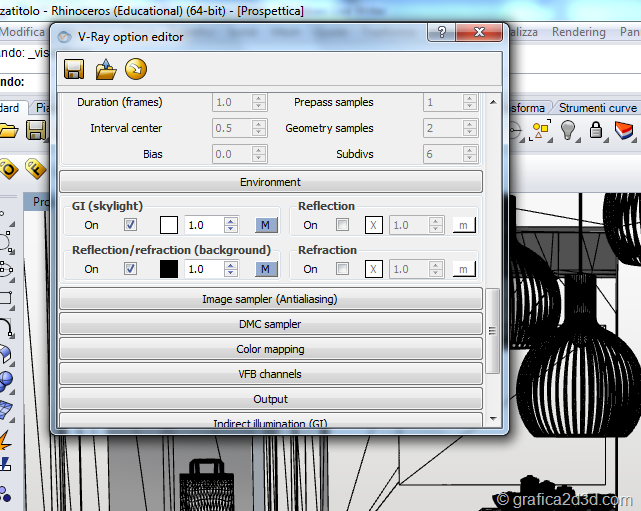This screenshot has width=641, height=511.
Task: Select the blue spheres tool in left sidebar
Action: coord(6,382)
